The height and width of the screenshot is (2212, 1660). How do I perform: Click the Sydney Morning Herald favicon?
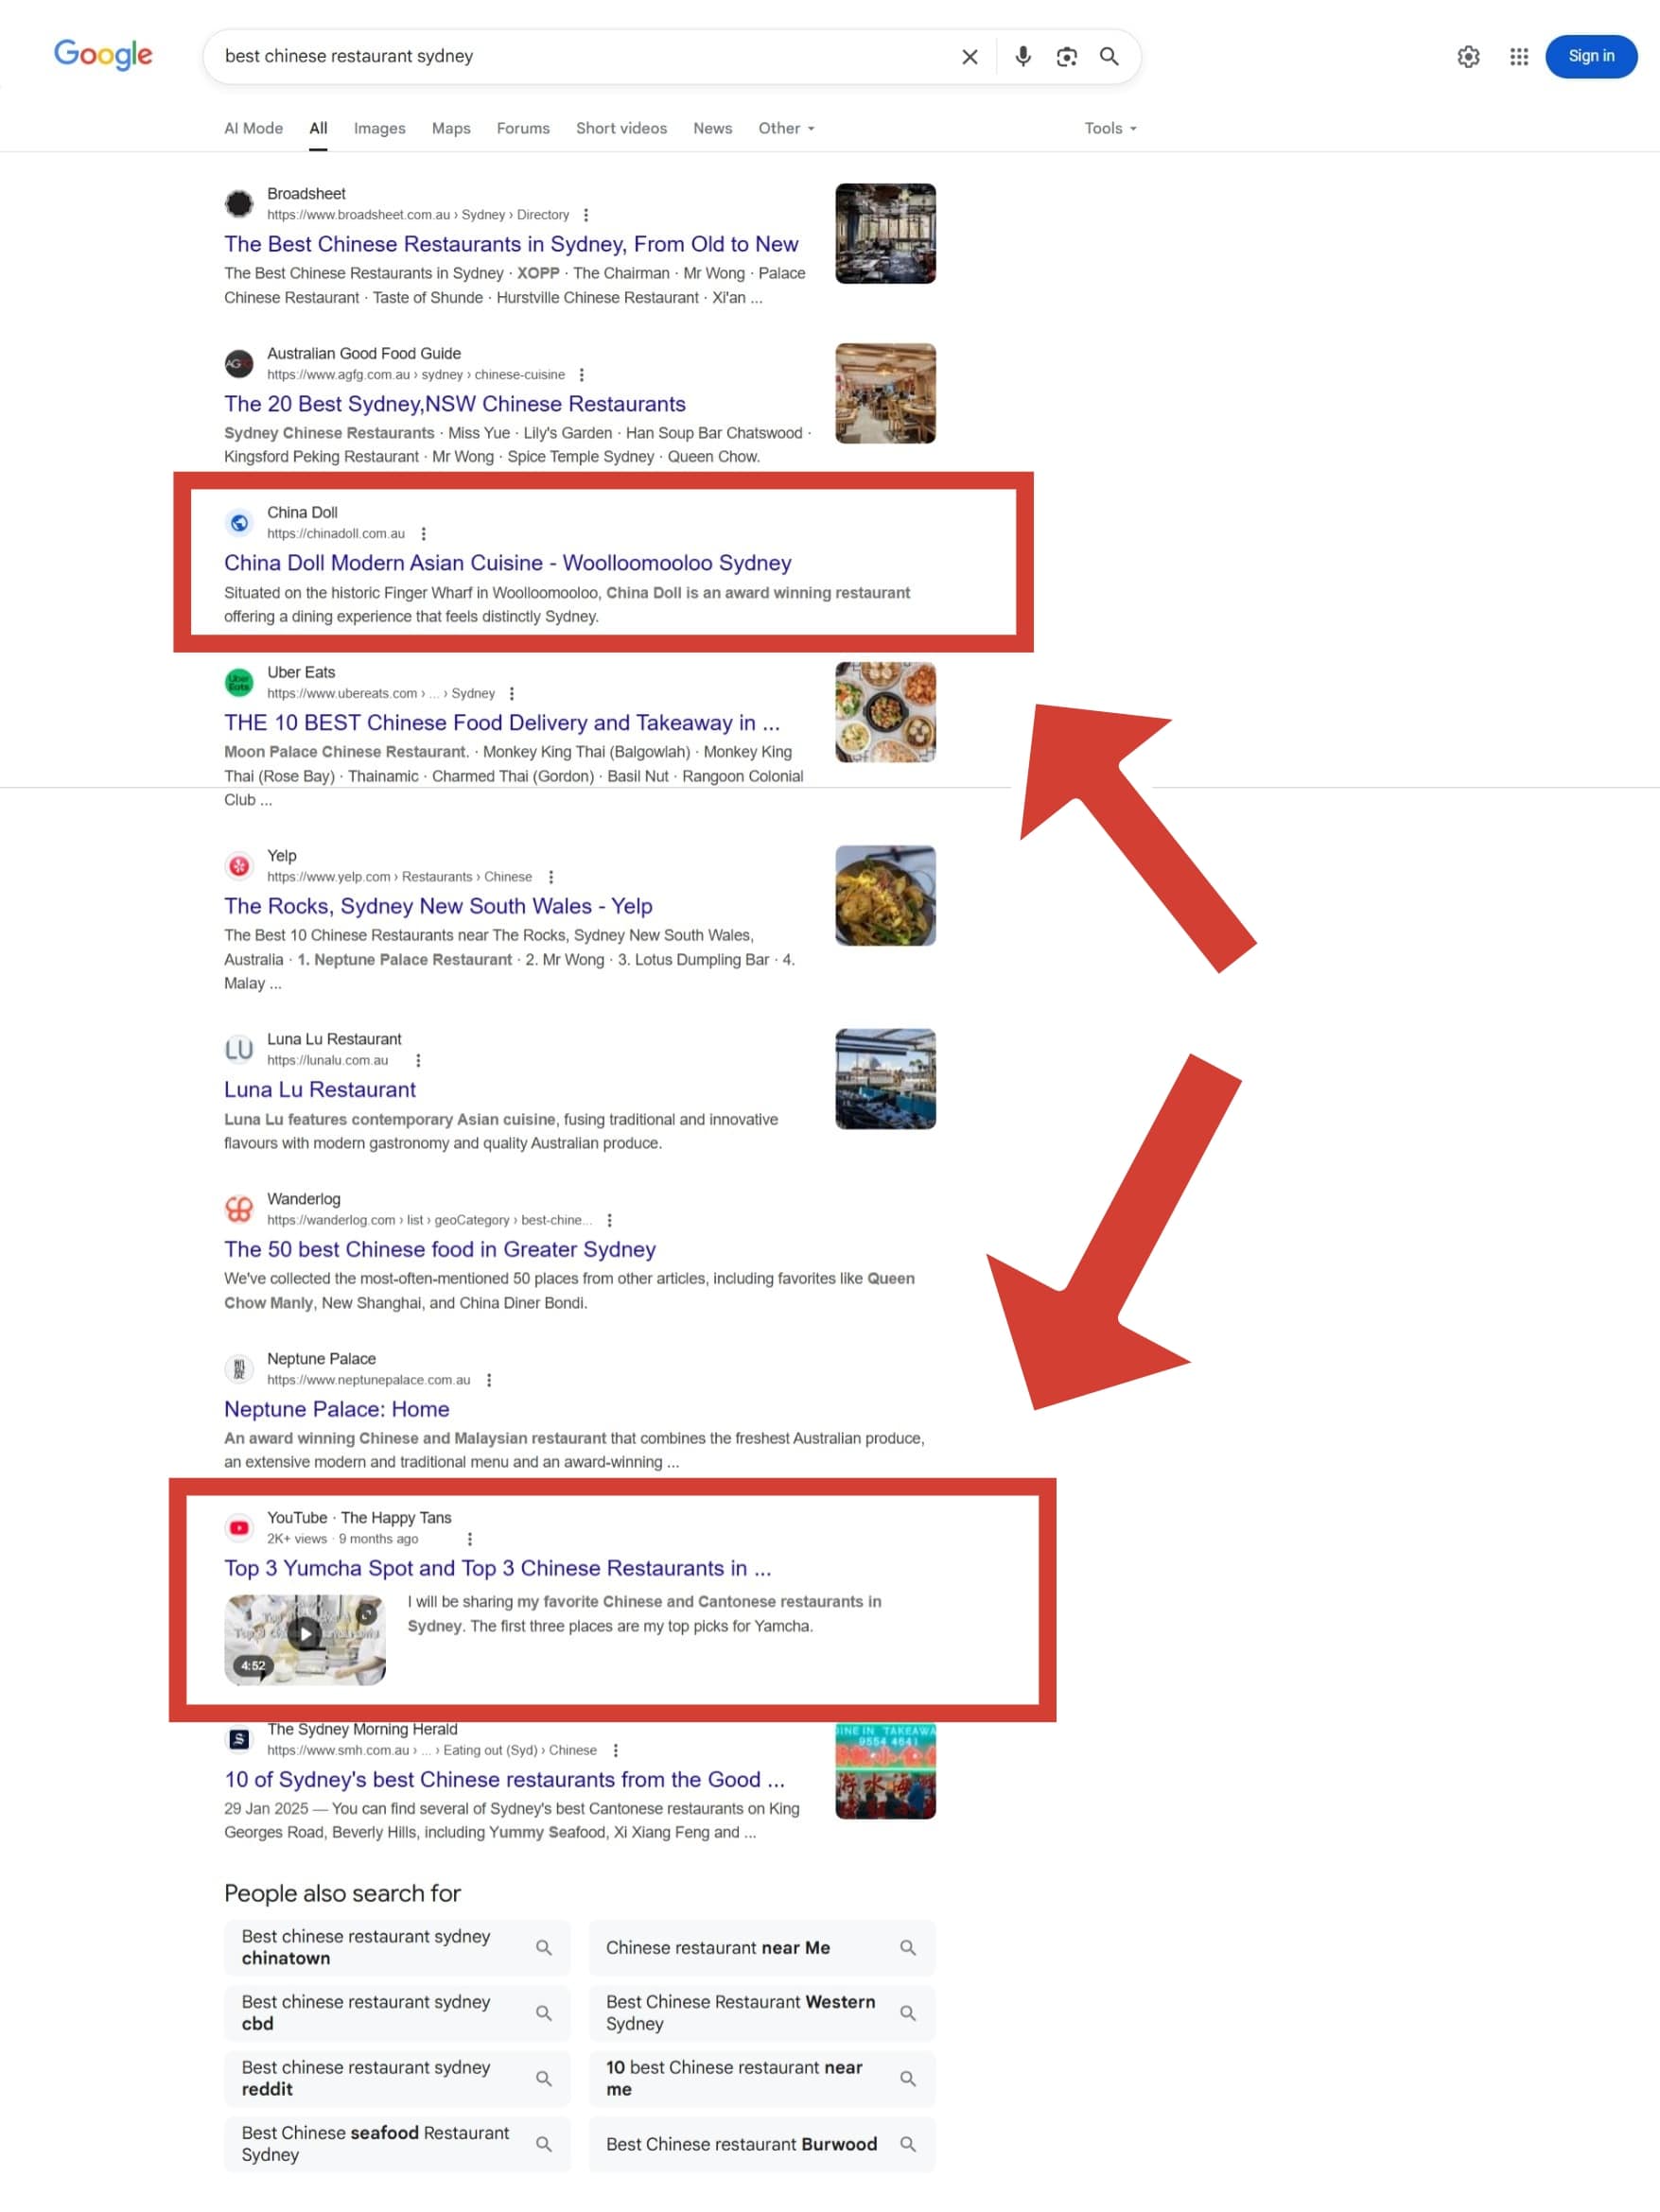(239, 1739)
